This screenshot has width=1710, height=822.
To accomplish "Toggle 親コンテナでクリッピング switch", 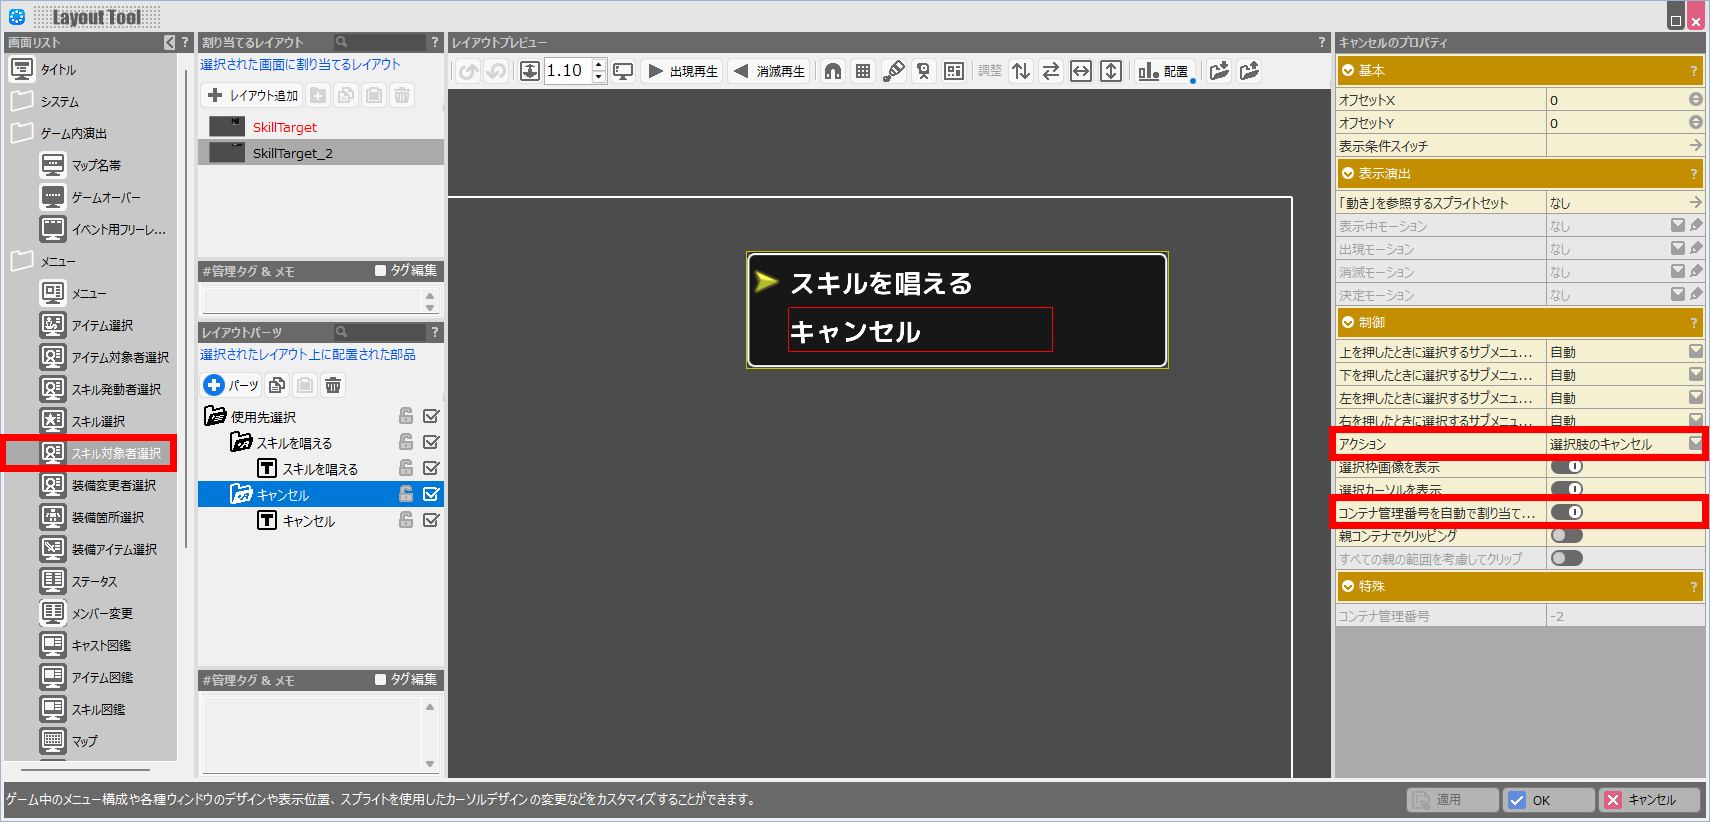I will point(1566,535).
